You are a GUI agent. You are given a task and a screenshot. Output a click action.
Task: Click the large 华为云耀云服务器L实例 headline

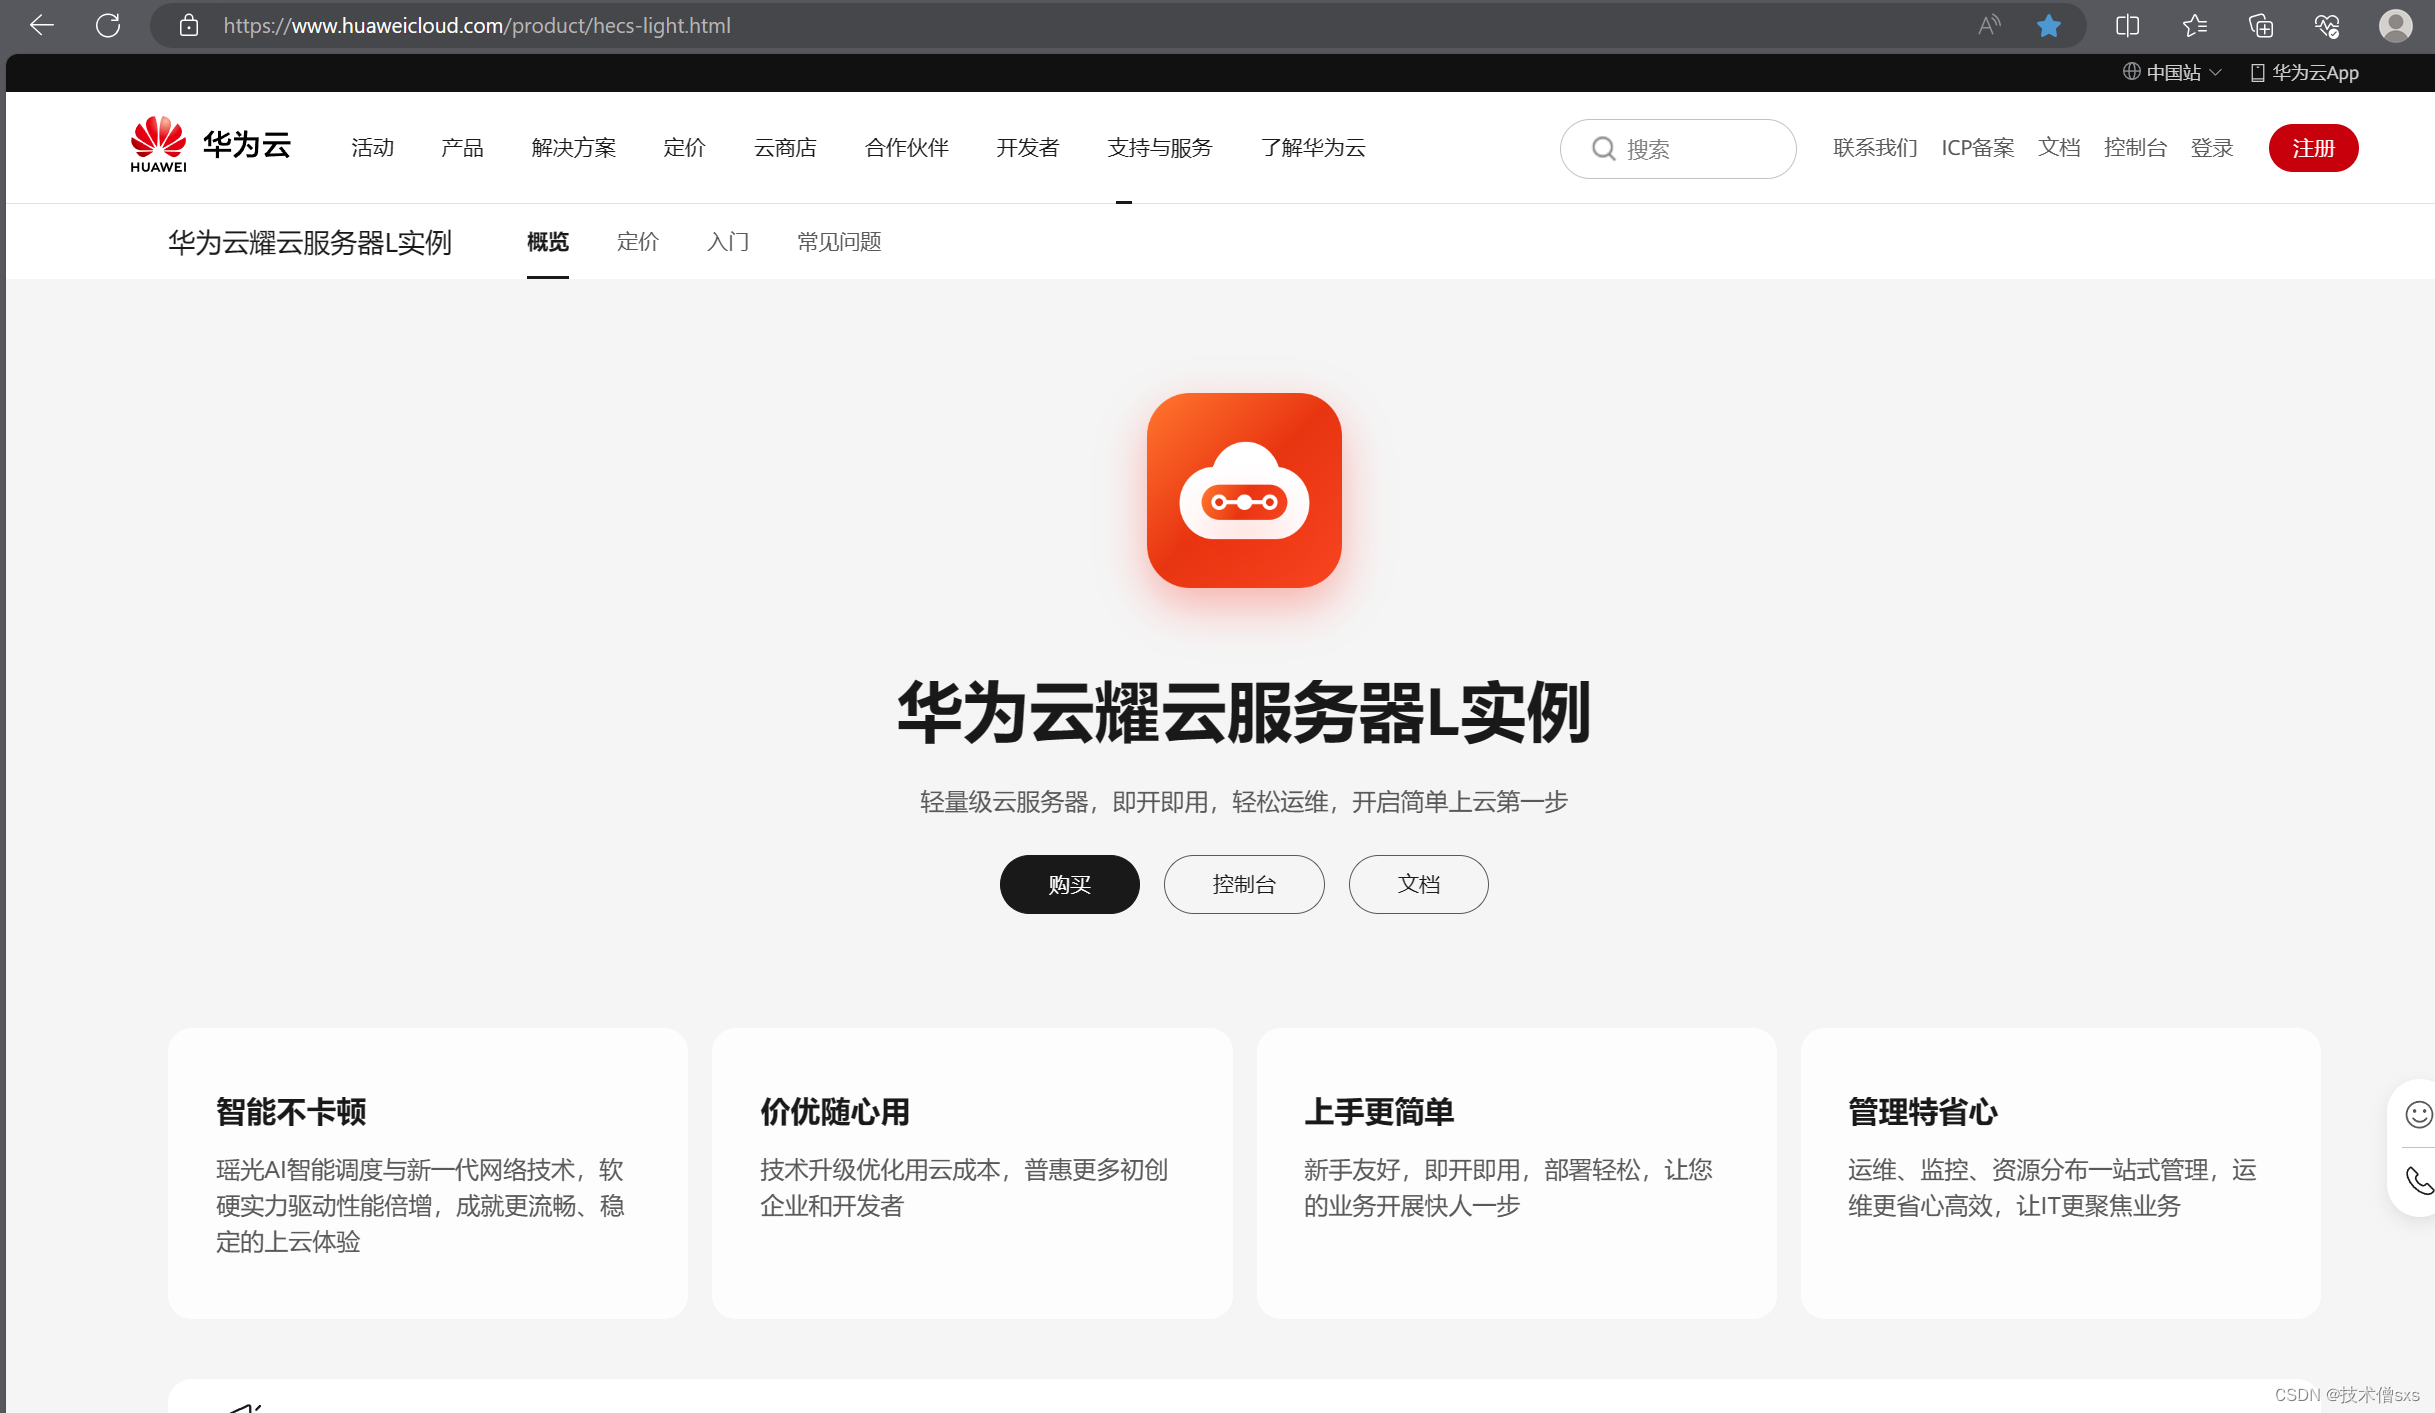coord(1244,713)
